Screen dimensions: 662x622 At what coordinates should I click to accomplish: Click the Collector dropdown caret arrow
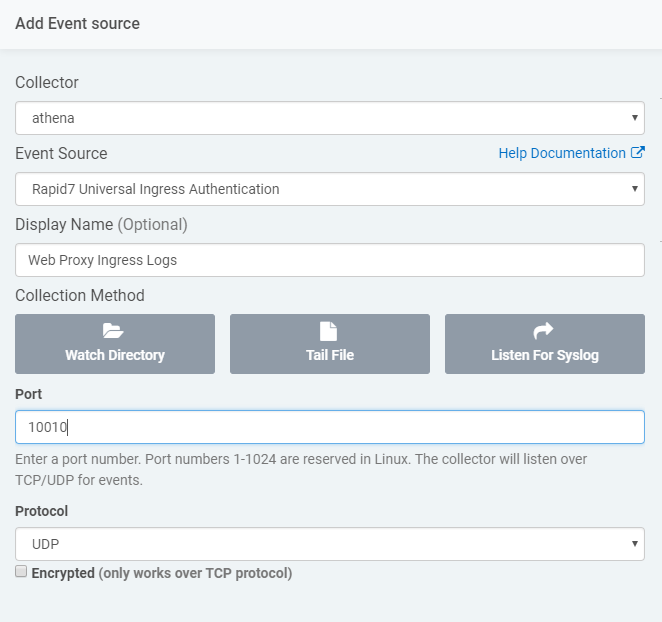[634, 118]
